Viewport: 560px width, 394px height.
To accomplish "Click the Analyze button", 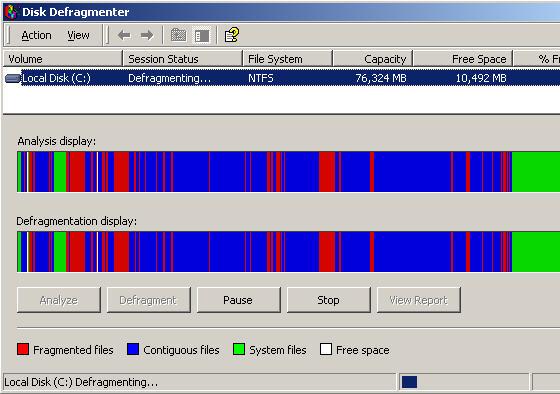I will [x=59, y=300].
